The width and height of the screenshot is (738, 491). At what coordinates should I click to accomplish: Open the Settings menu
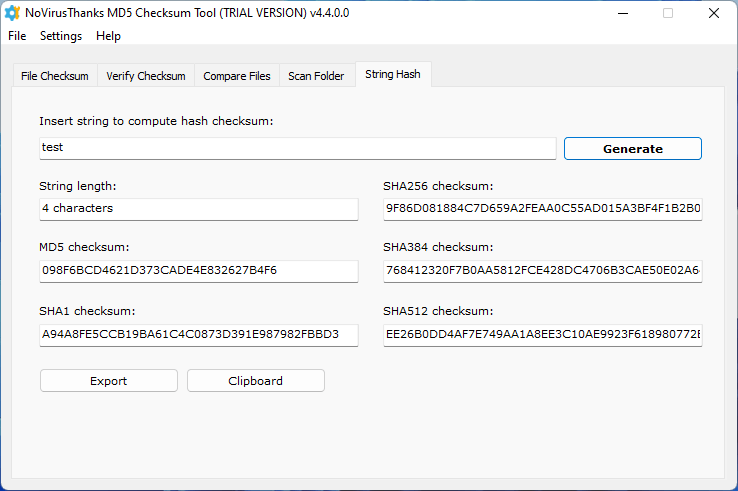coord(61,36)
